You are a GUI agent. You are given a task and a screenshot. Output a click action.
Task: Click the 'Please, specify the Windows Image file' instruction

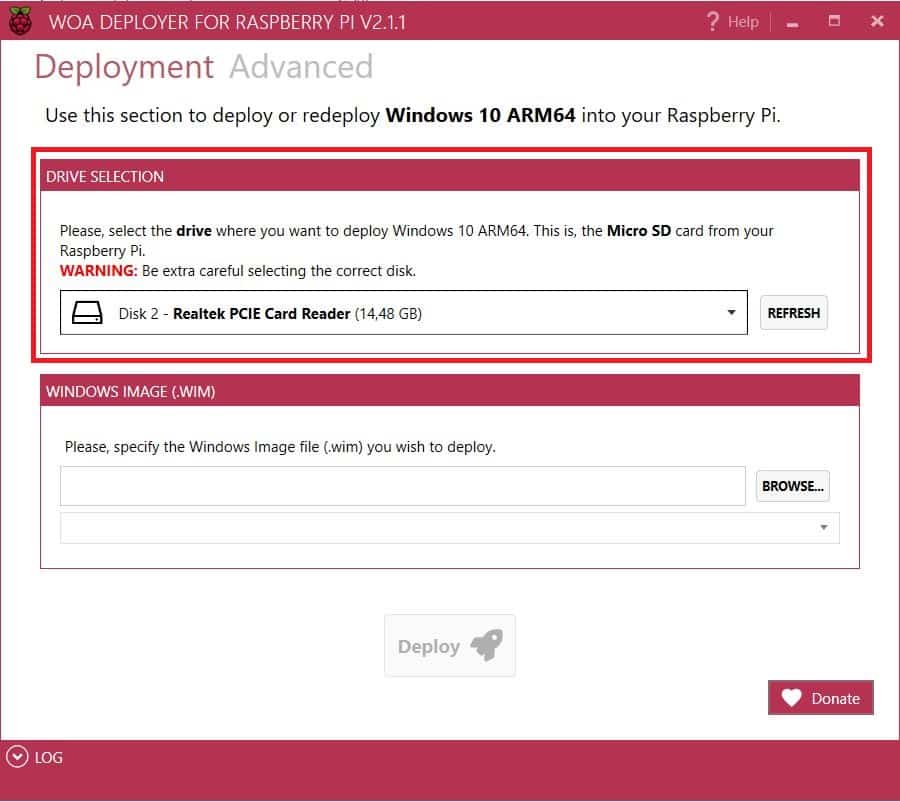pos(280,447)
